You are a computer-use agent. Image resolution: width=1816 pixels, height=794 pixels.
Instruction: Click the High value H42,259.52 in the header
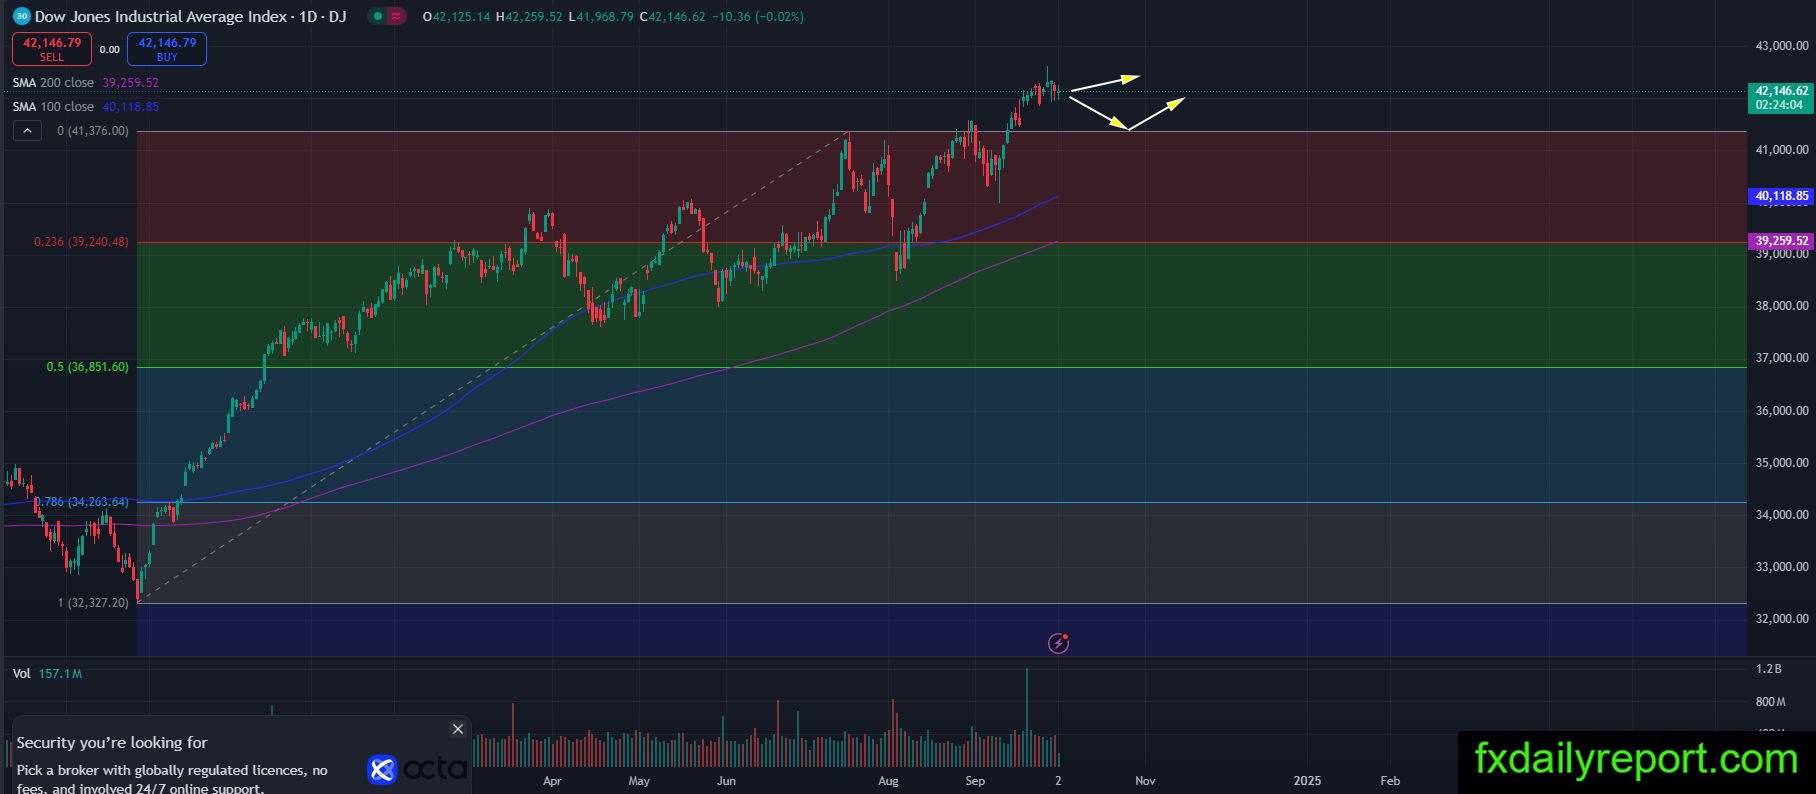pyautogui.click(x=529, y=17)
